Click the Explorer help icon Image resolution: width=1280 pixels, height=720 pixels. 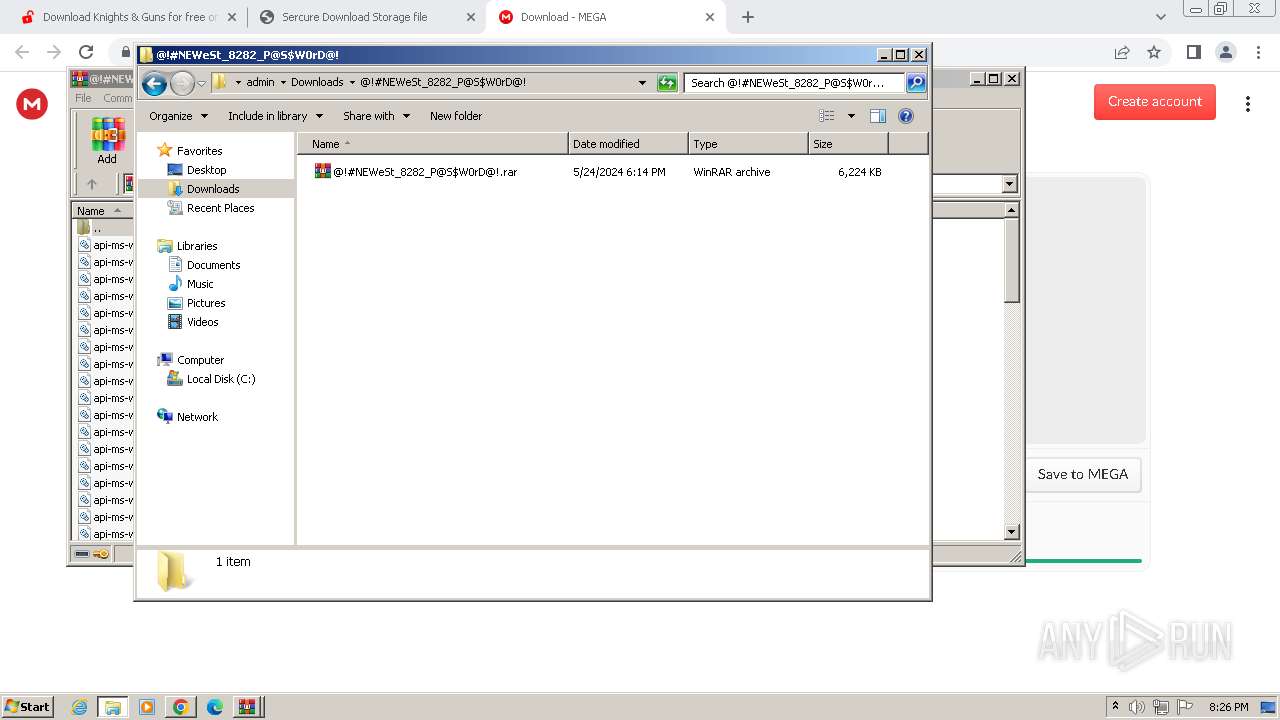(906, 116)
